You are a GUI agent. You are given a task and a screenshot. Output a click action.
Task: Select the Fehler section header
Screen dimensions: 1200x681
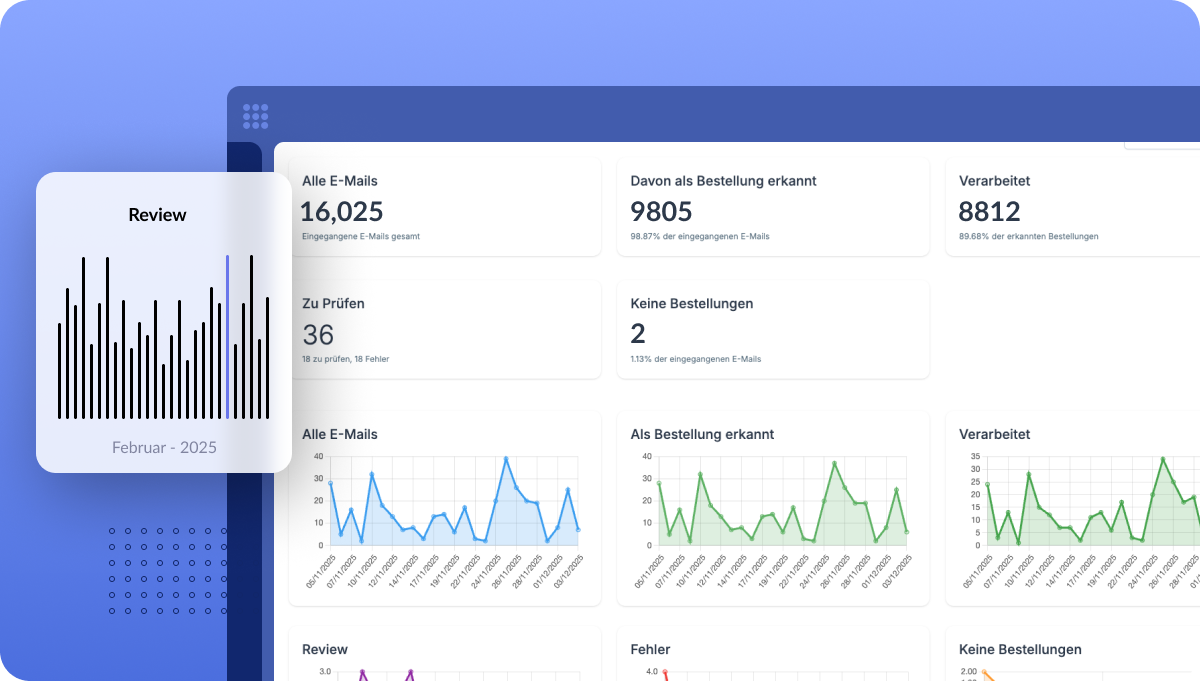(650, 650)
